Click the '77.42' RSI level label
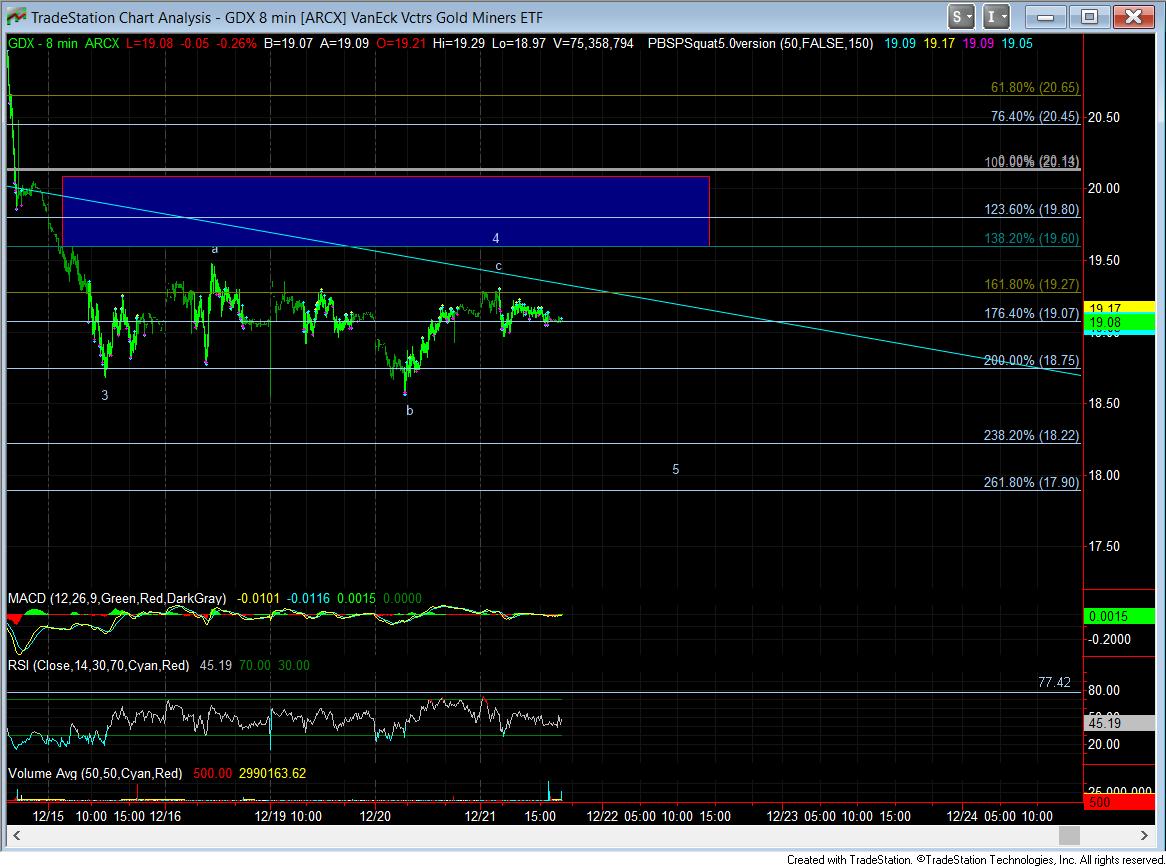Viewport: 1166px width, 866px height. (x=1054, y=682)
